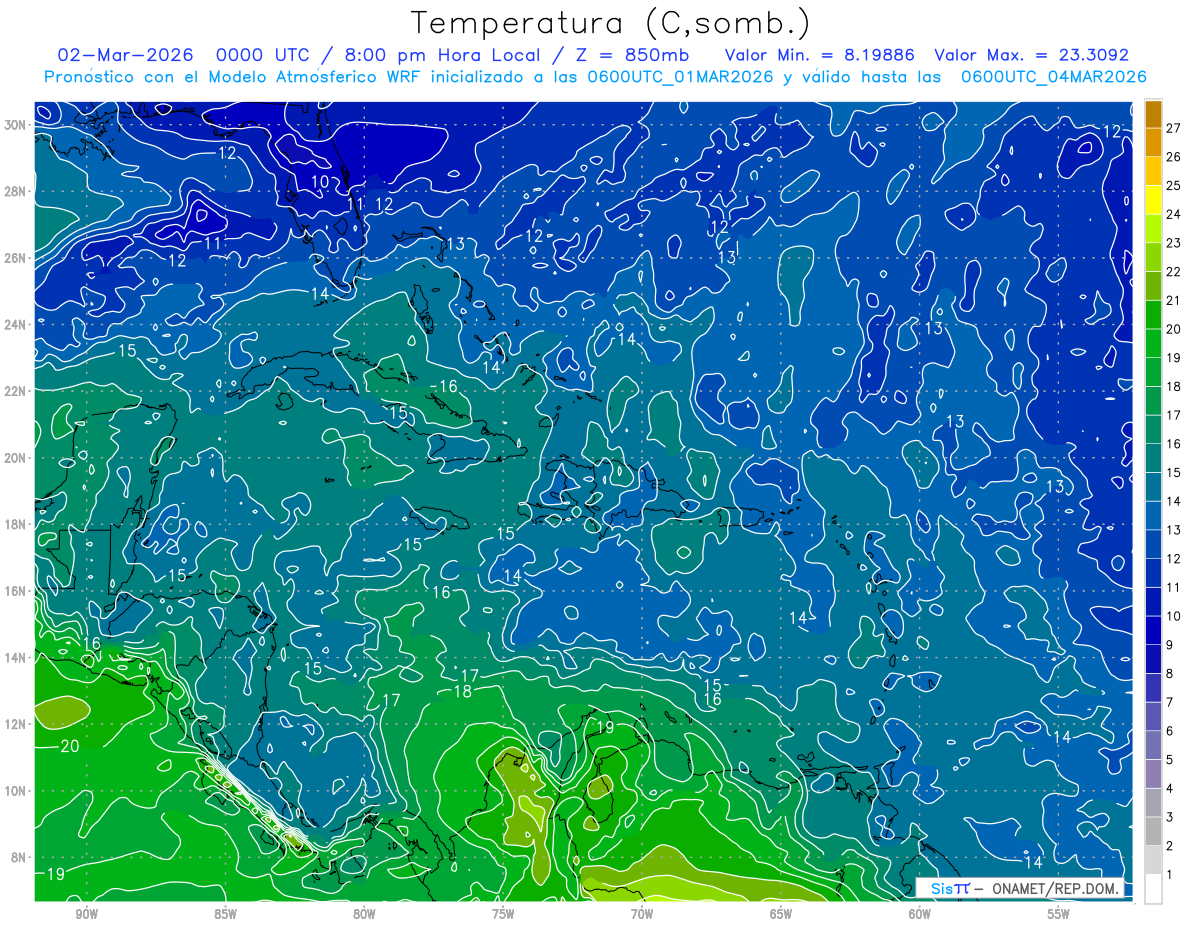Image resolution: width=1200 pixels, height=927 pixels.
Task: Click the colorbar label 21
Action: [x=1173, y=301]
